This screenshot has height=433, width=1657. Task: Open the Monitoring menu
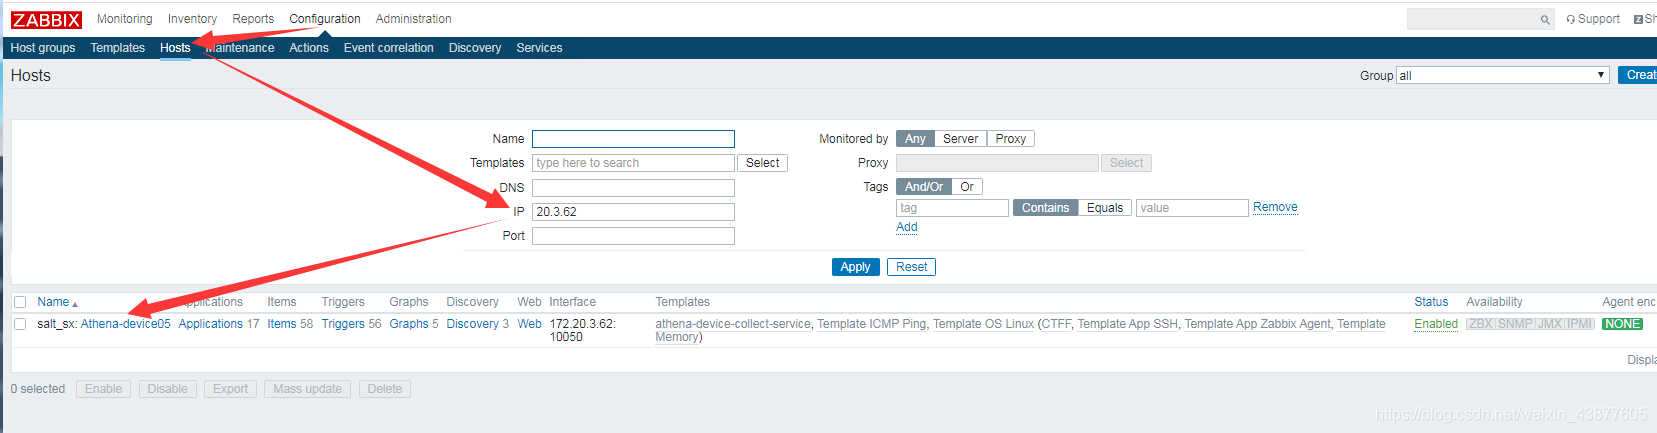tap(125, 19)
